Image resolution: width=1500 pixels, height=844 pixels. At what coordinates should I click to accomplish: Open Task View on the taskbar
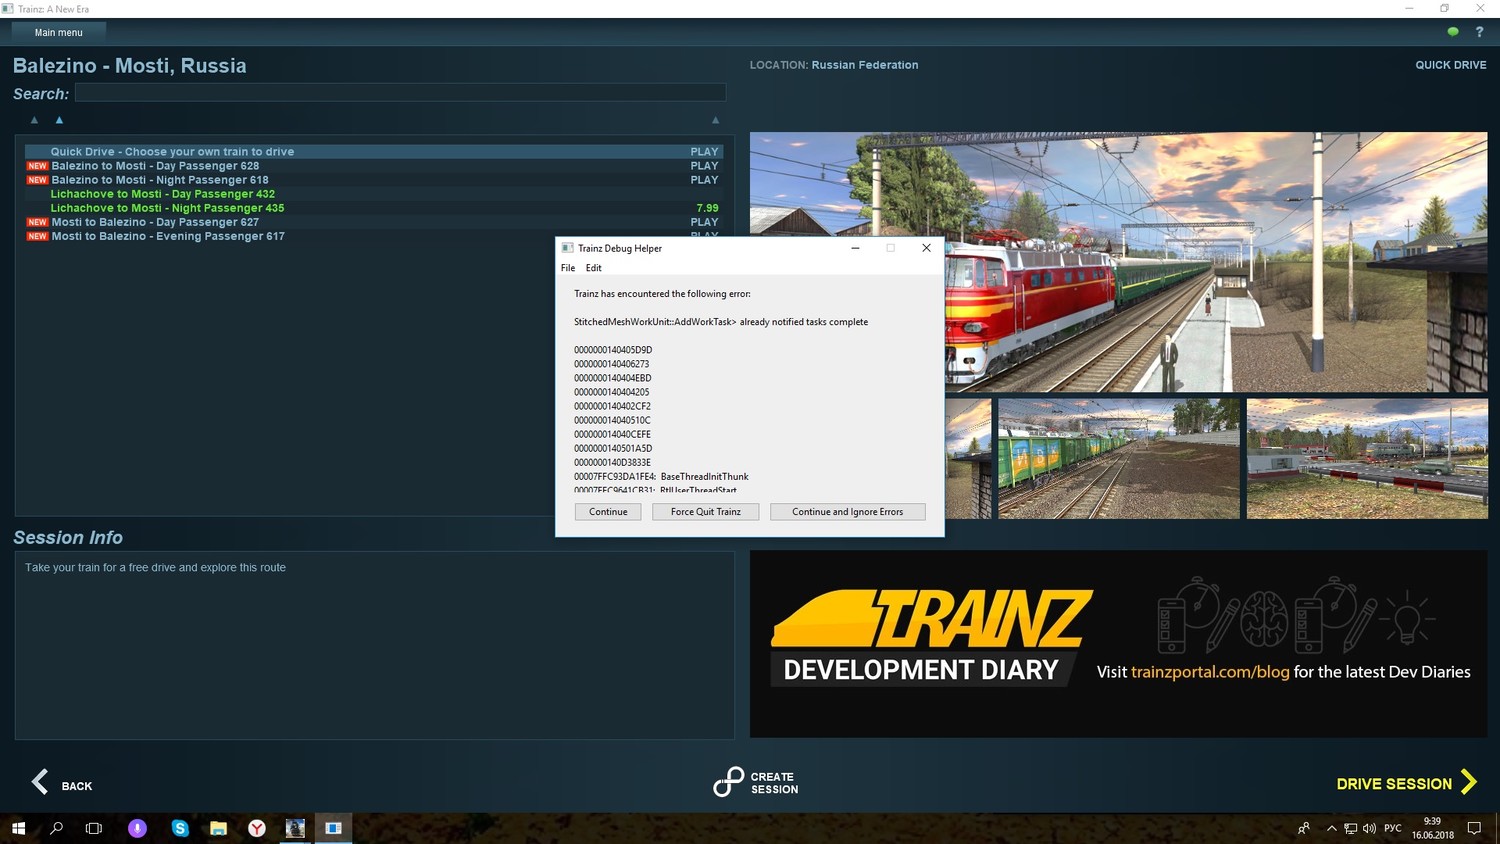(94, 828)
